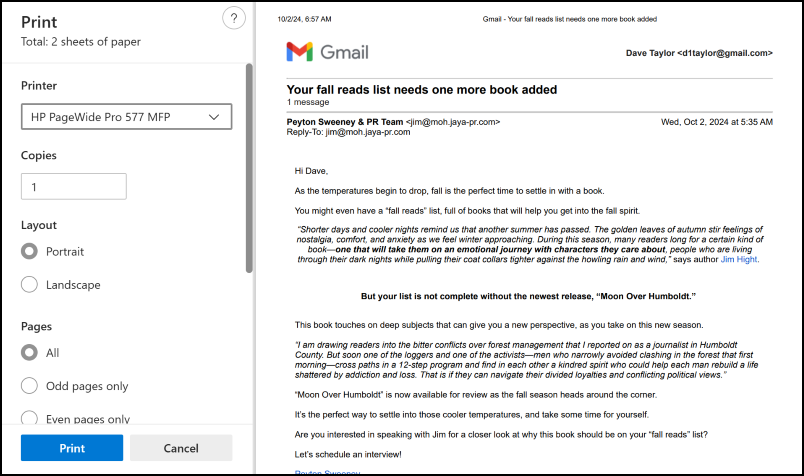Click the 'Layout' section label
The image size is (804, 476).
39,225
